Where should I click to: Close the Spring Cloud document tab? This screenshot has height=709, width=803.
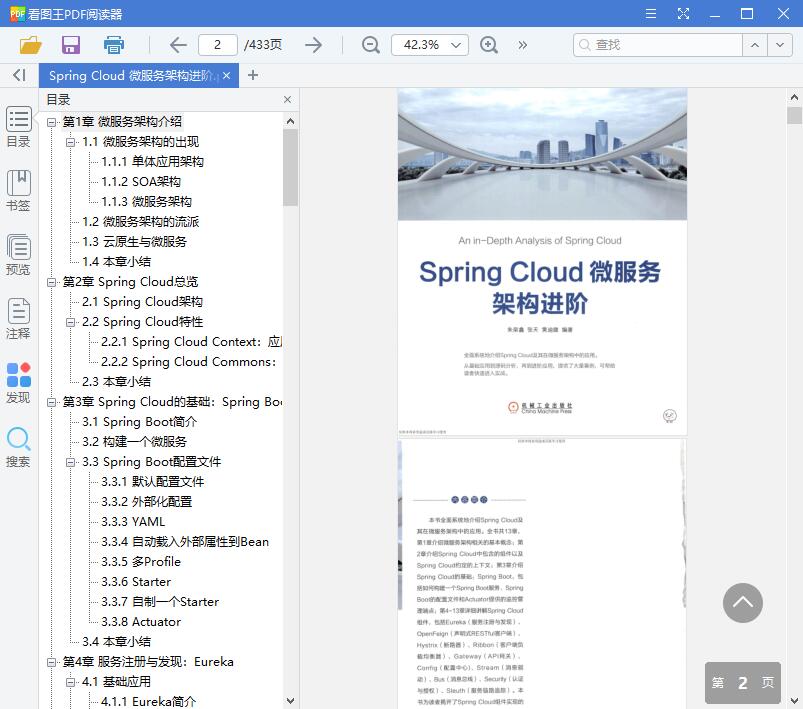point(226,75)
